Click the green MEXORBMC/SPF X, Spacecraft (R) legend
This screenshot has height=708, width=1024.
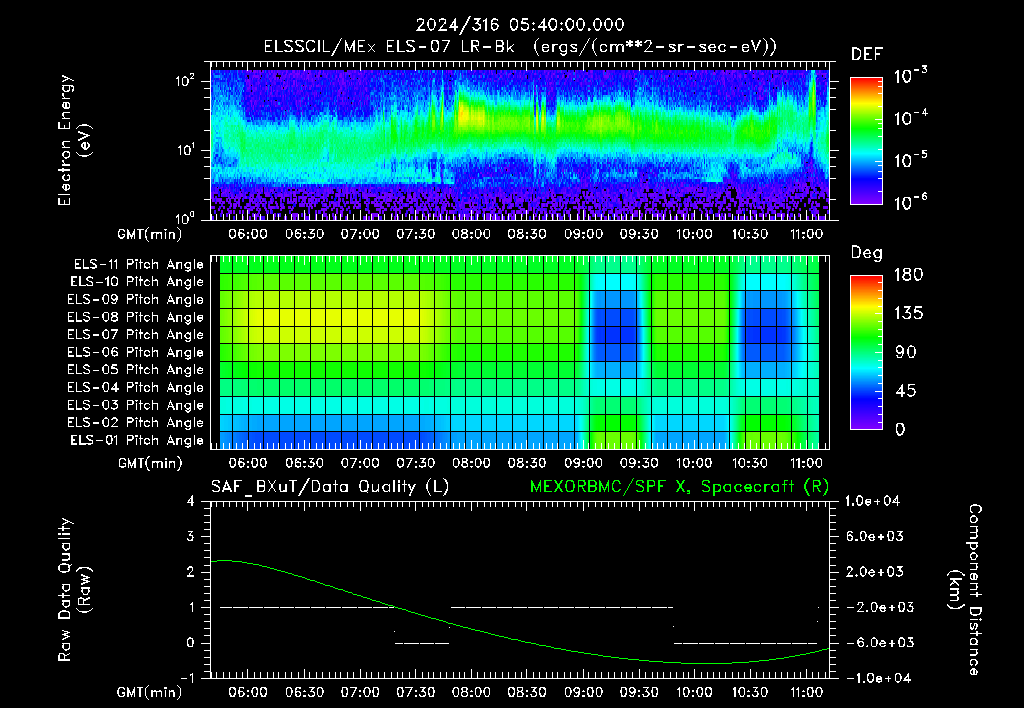click(x=679, y=487)
